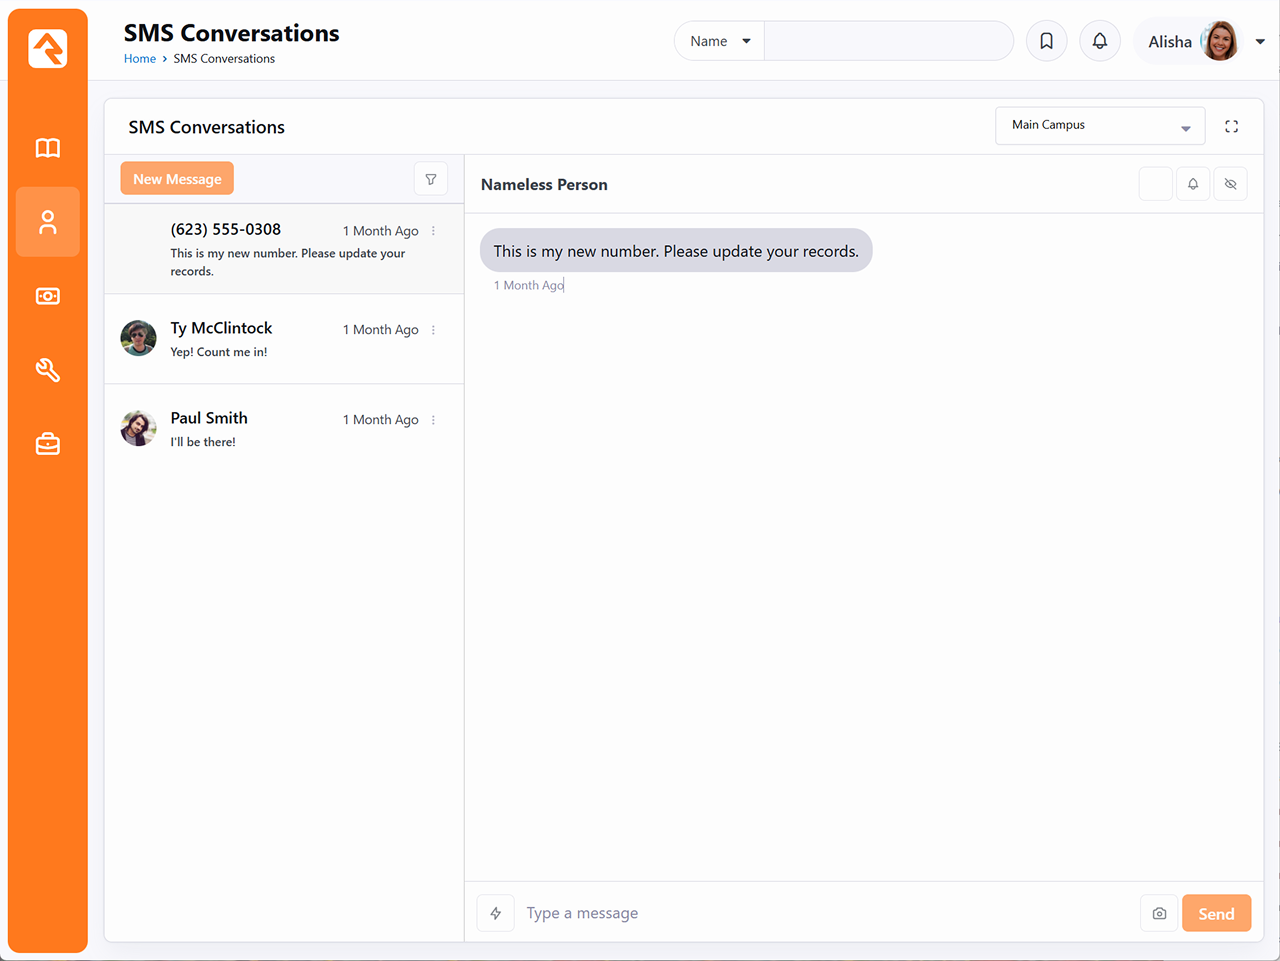Expand the Alisha user menu arrow
Screen dimensions: 1280x961
pos(1260,42)
